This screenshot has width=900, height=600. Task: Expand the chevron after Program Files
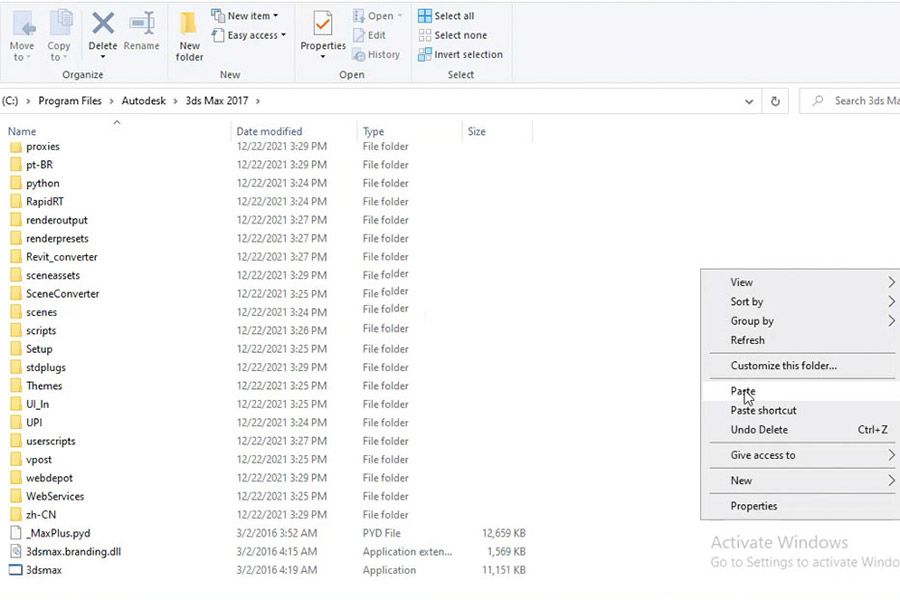click(111, 101)
